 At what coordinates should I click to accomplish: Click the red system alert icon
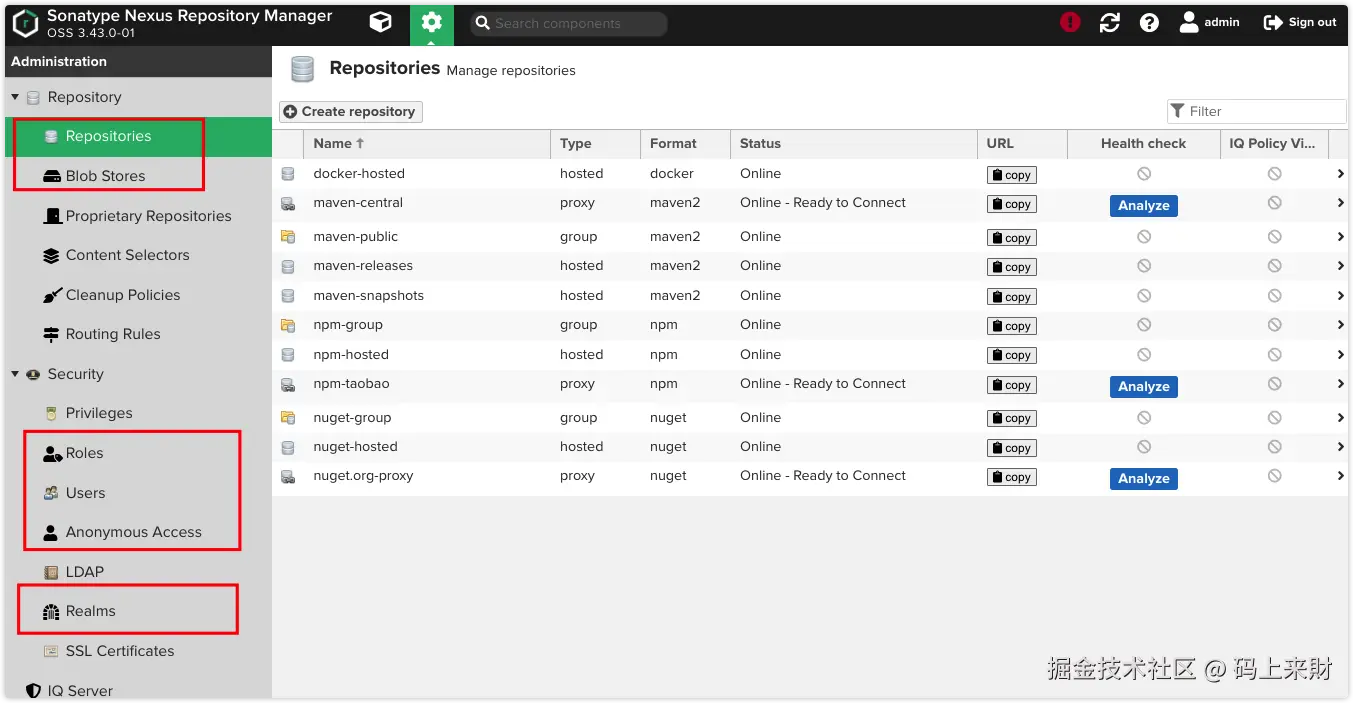click(1070, 22)
